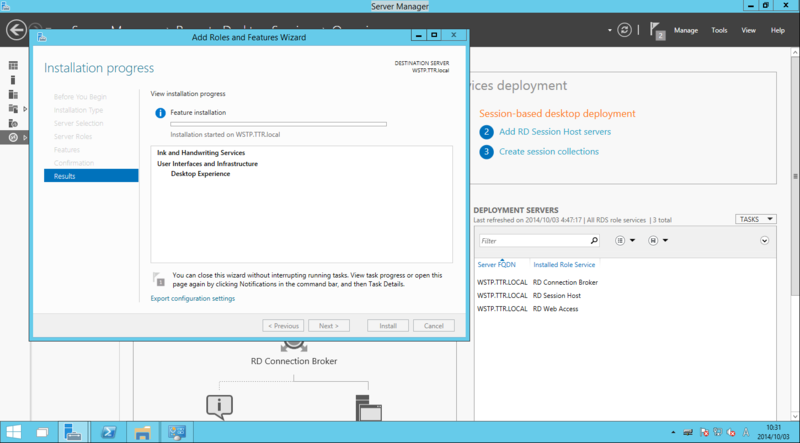Click the Previous button in the wizard

283,326
